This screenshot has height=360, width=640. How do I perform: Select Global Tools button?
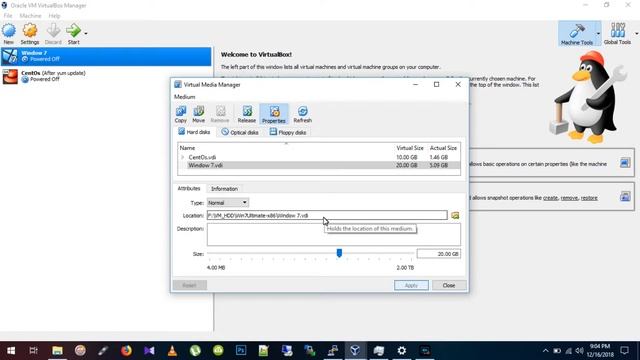[x=617, y=33]
